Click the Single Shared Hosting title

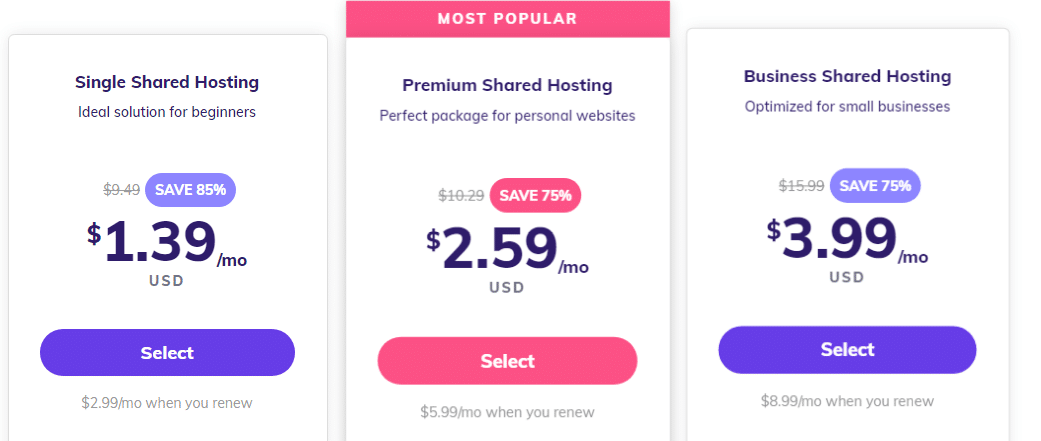point(167,82)
